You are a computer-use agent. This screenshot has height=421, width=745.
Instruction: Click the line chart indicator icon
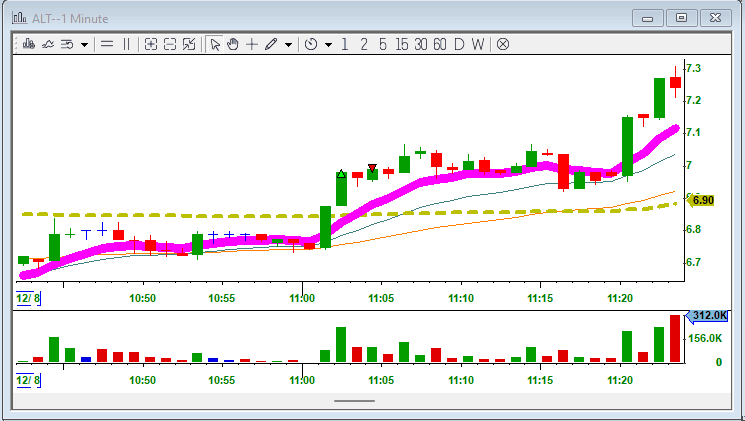48,44
